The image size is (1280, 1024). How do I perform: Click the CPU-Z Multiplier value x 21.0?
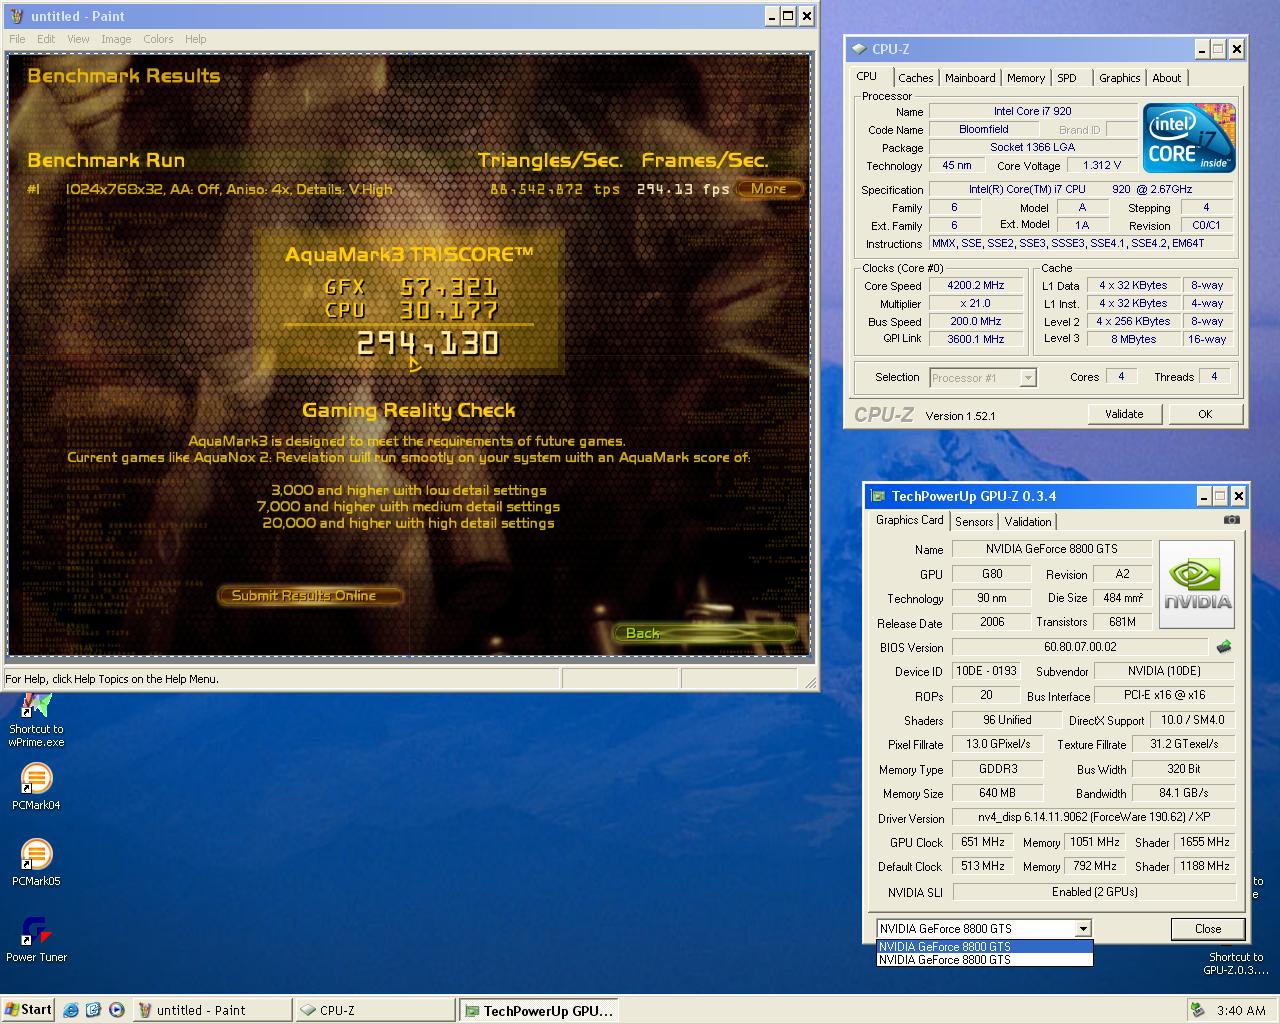coord(975,303)
